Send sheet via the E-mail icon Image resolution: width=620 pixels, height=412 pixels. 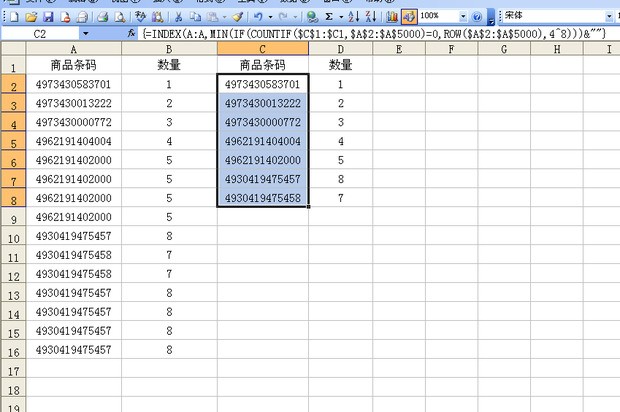82,17
